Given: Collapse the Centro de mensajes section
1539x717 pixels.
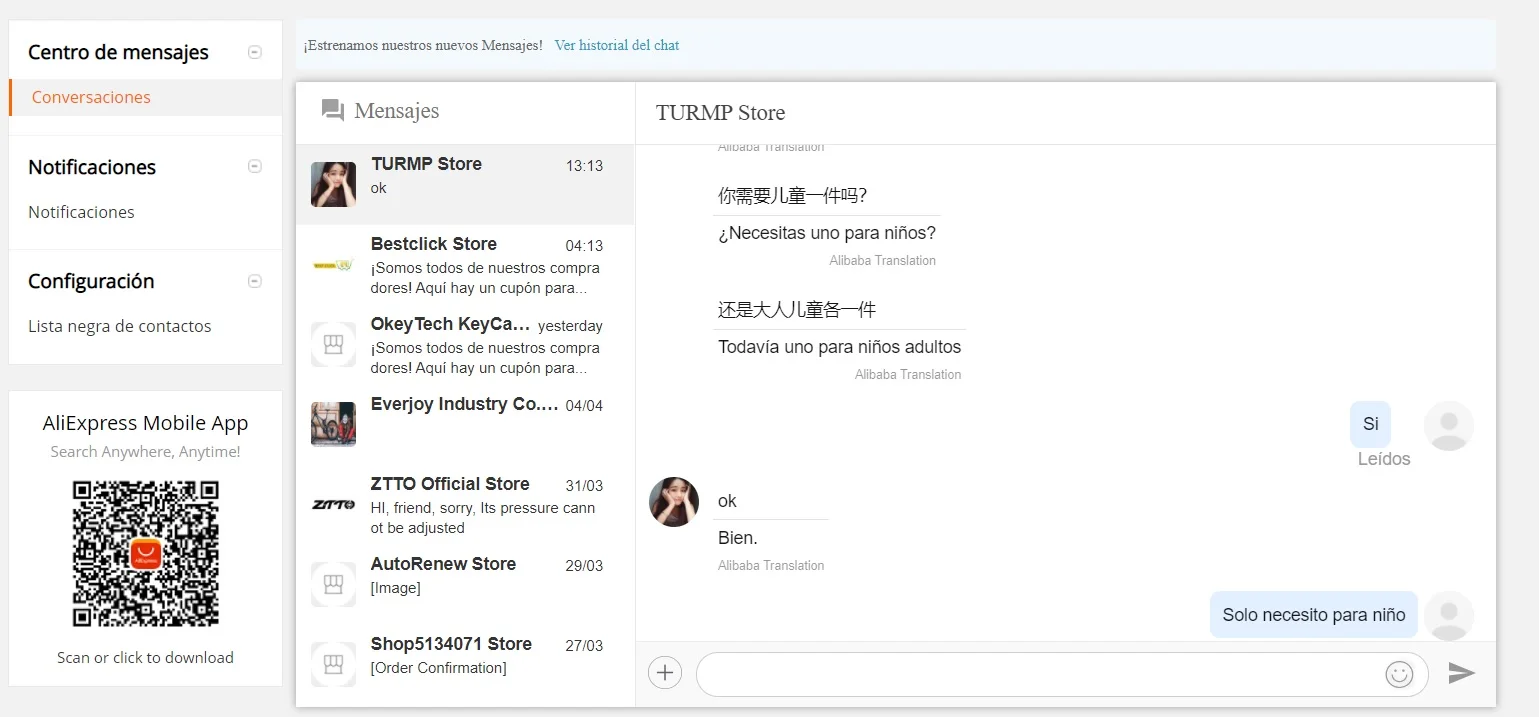Looking at the screenshot, I should [x=255, y=52].
